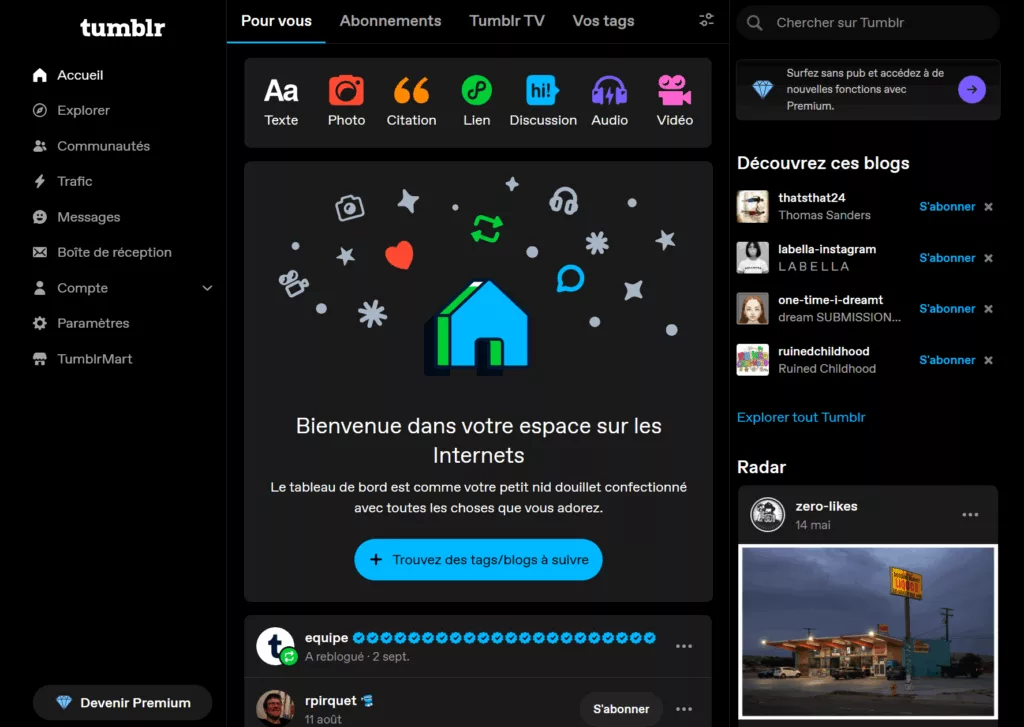Image resolution: width=1024 pixels, height=727 pixels.
Task: Subscribe to labella-instagram blog
Action: pyautogui.click(x=947, y=258)
